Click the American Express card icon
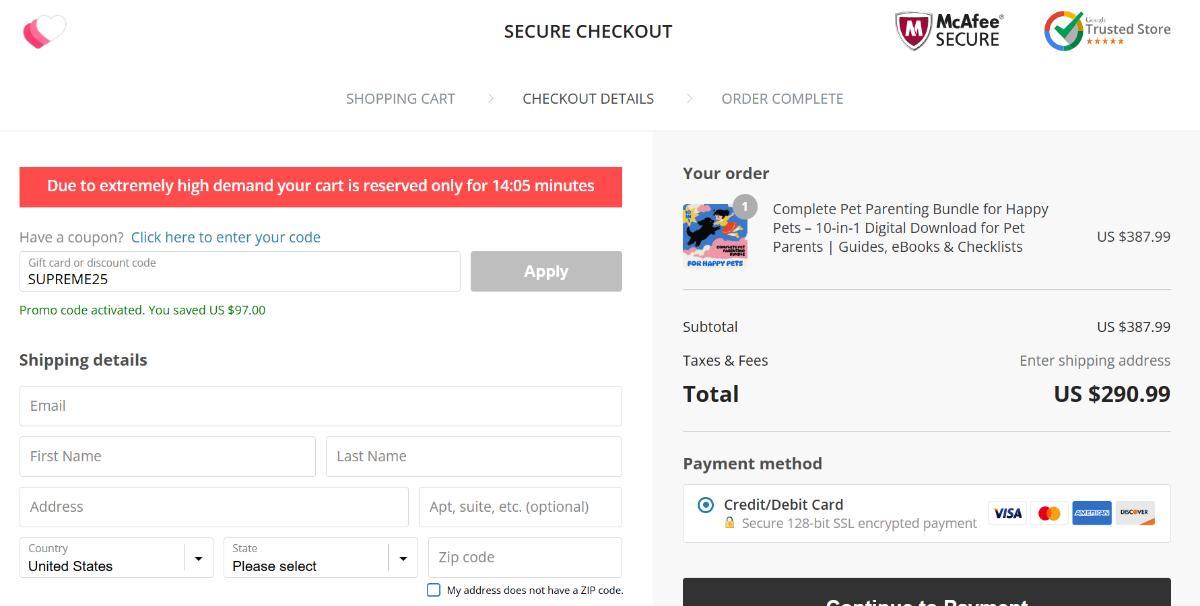 [1091, 513]
